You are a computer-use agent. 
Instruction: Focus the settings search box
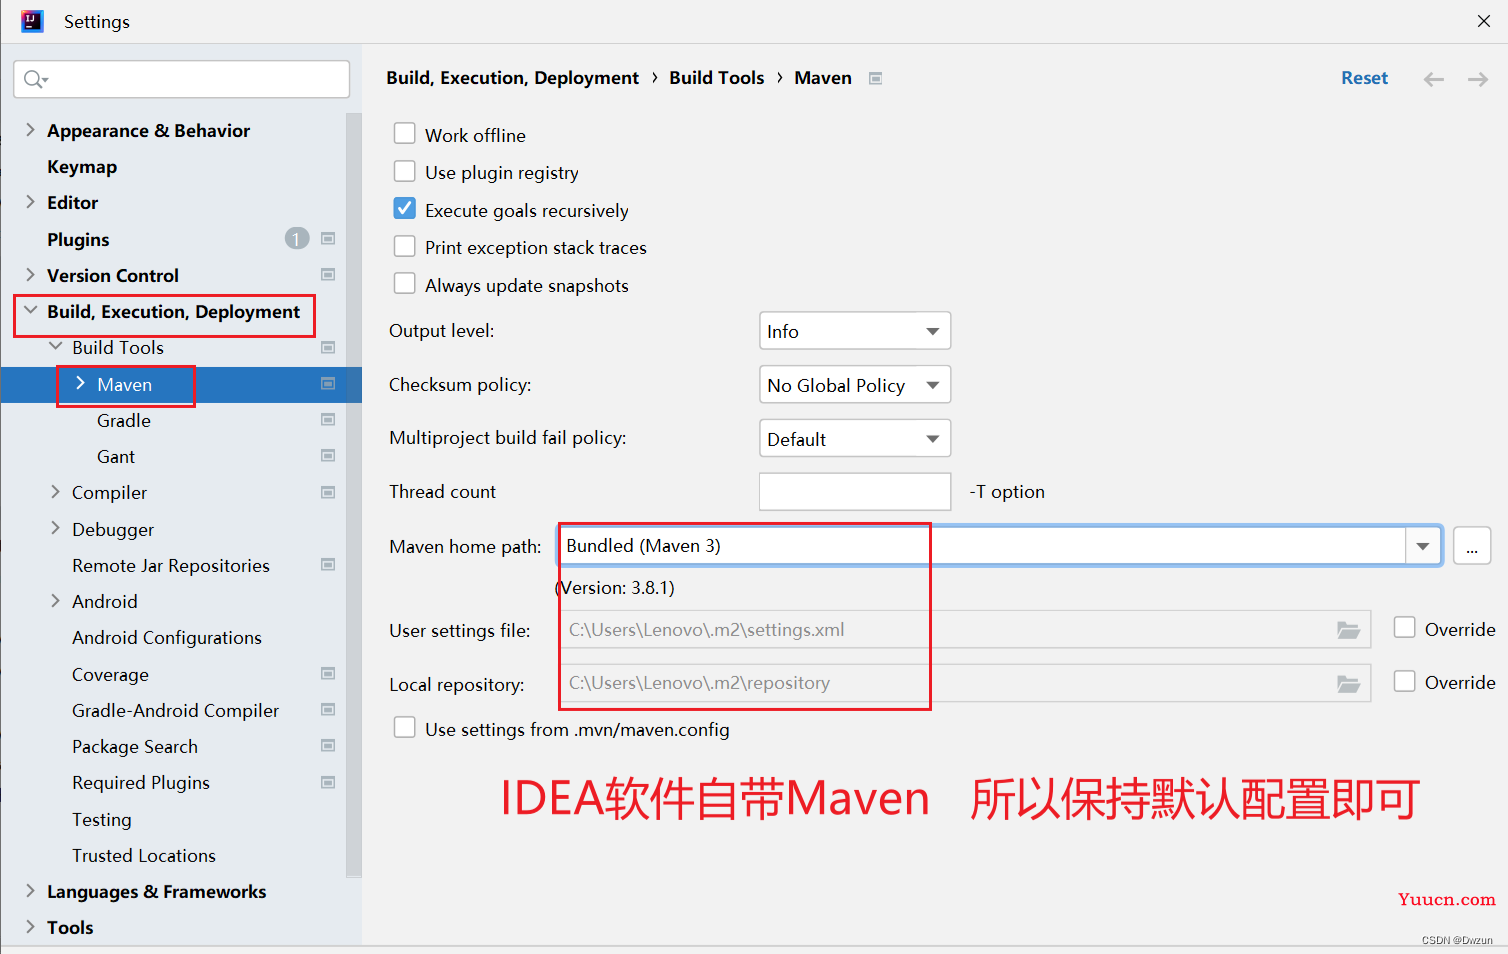182,79
